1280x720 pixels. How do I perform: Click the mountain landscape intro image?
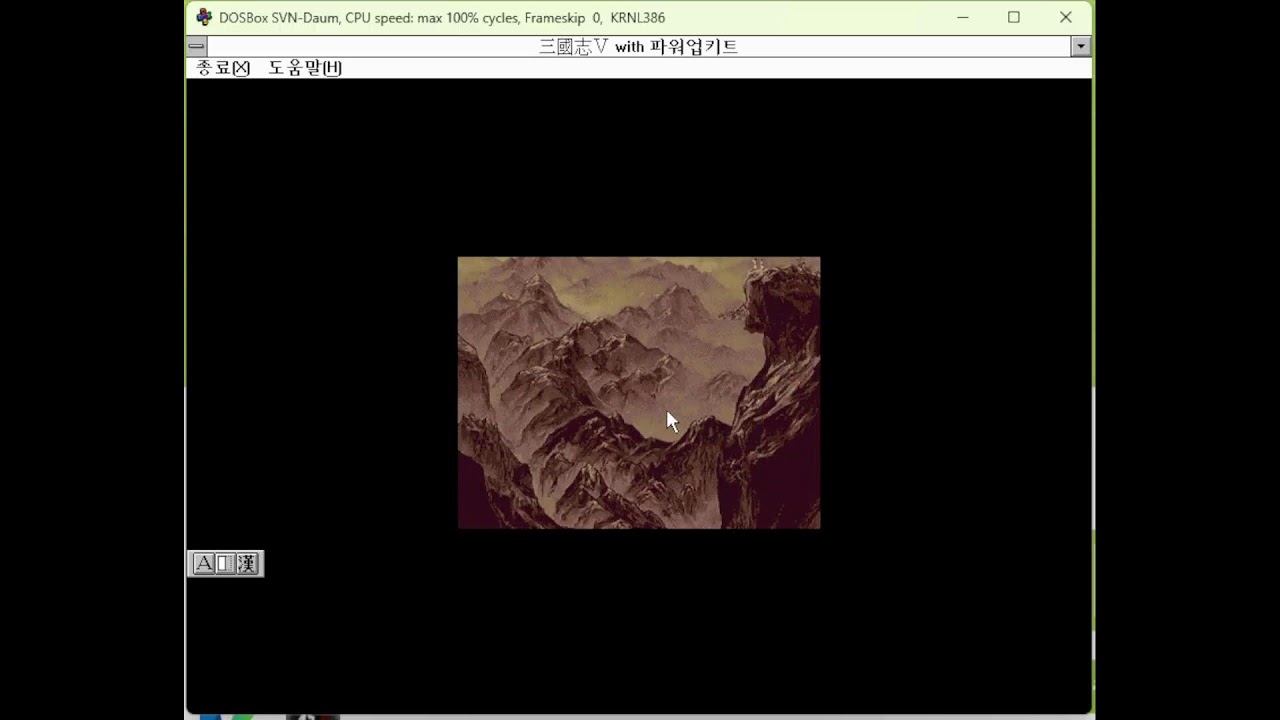point(639,393)
